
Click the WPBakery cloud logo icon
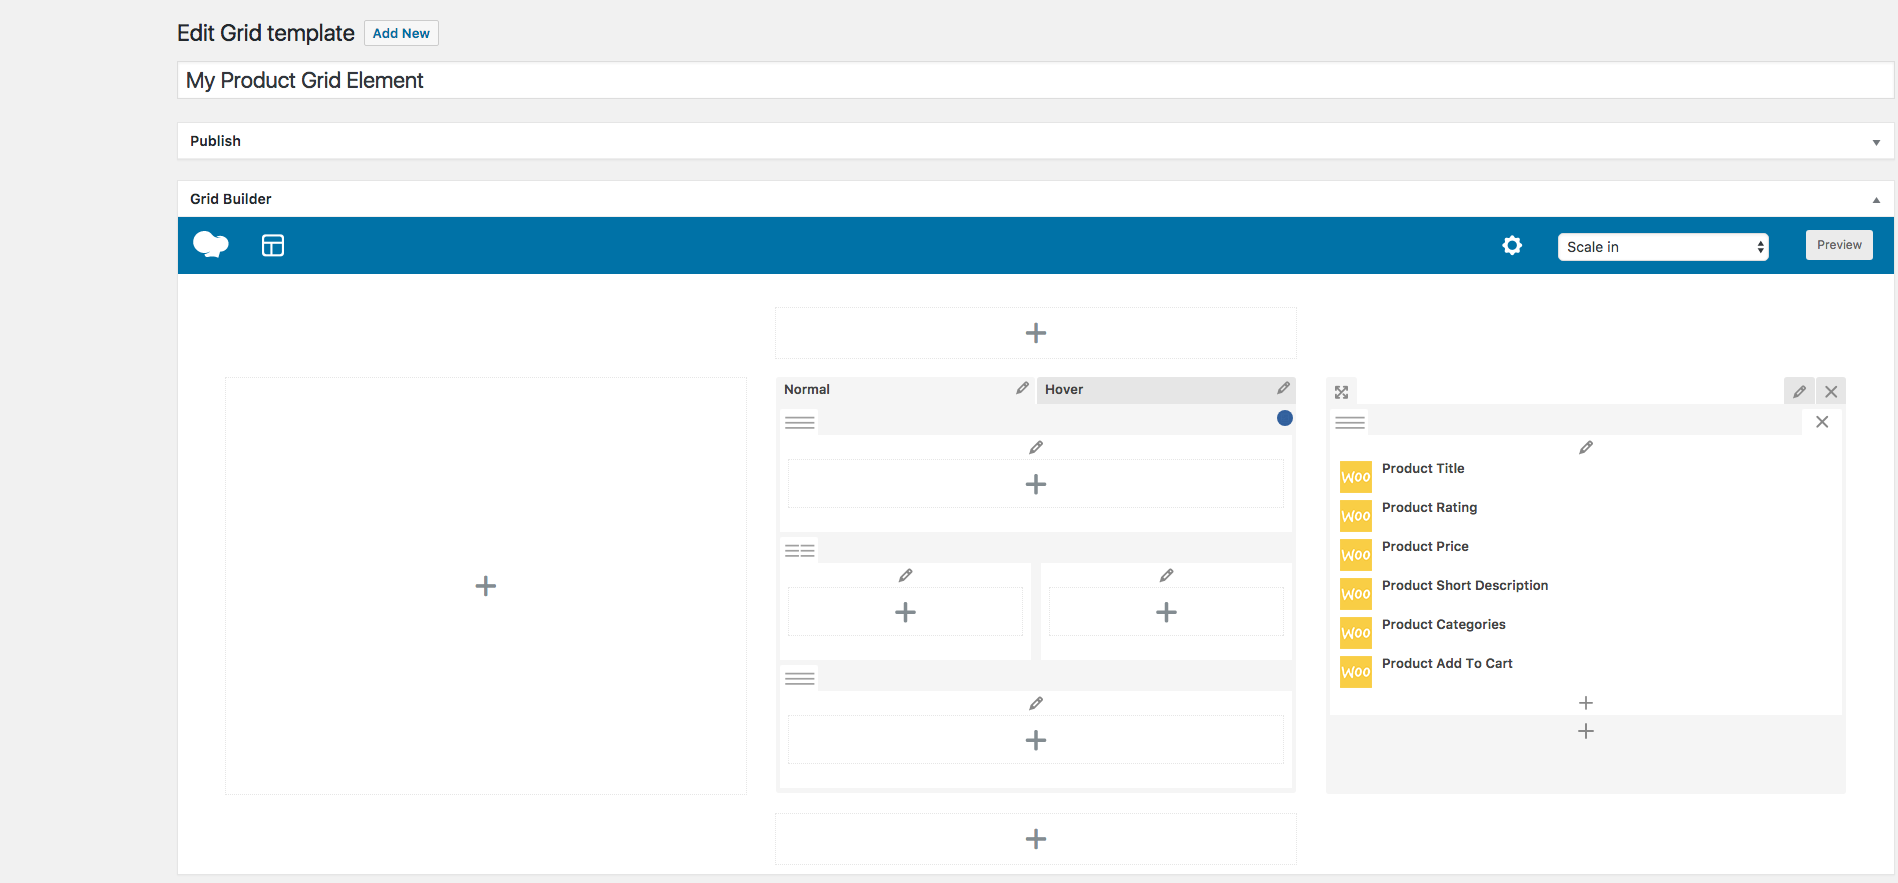coord(210,245)
